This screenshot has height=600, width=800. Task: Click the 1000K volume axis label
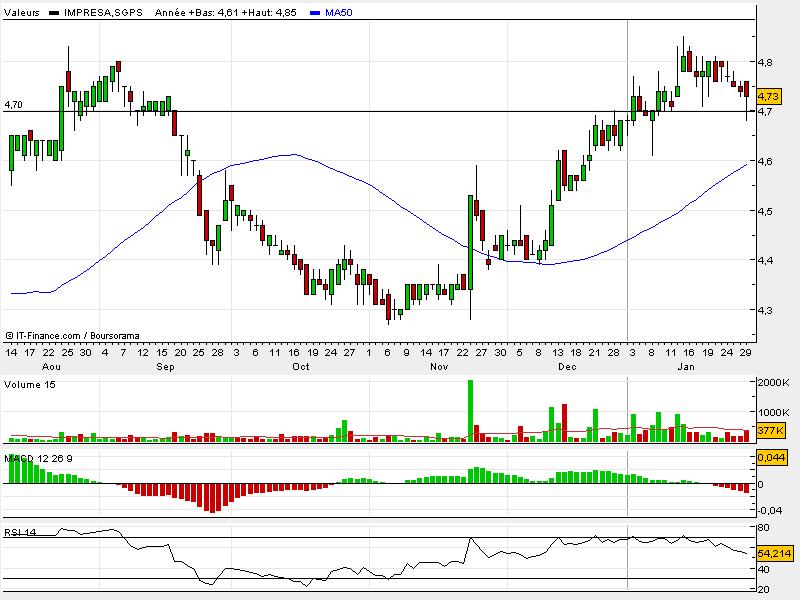click(x=773, y=412)
